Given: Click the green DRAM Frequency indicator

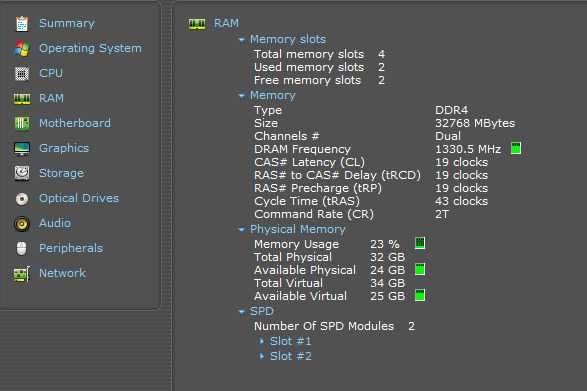Looking at the screenshot, I should 516,148.
